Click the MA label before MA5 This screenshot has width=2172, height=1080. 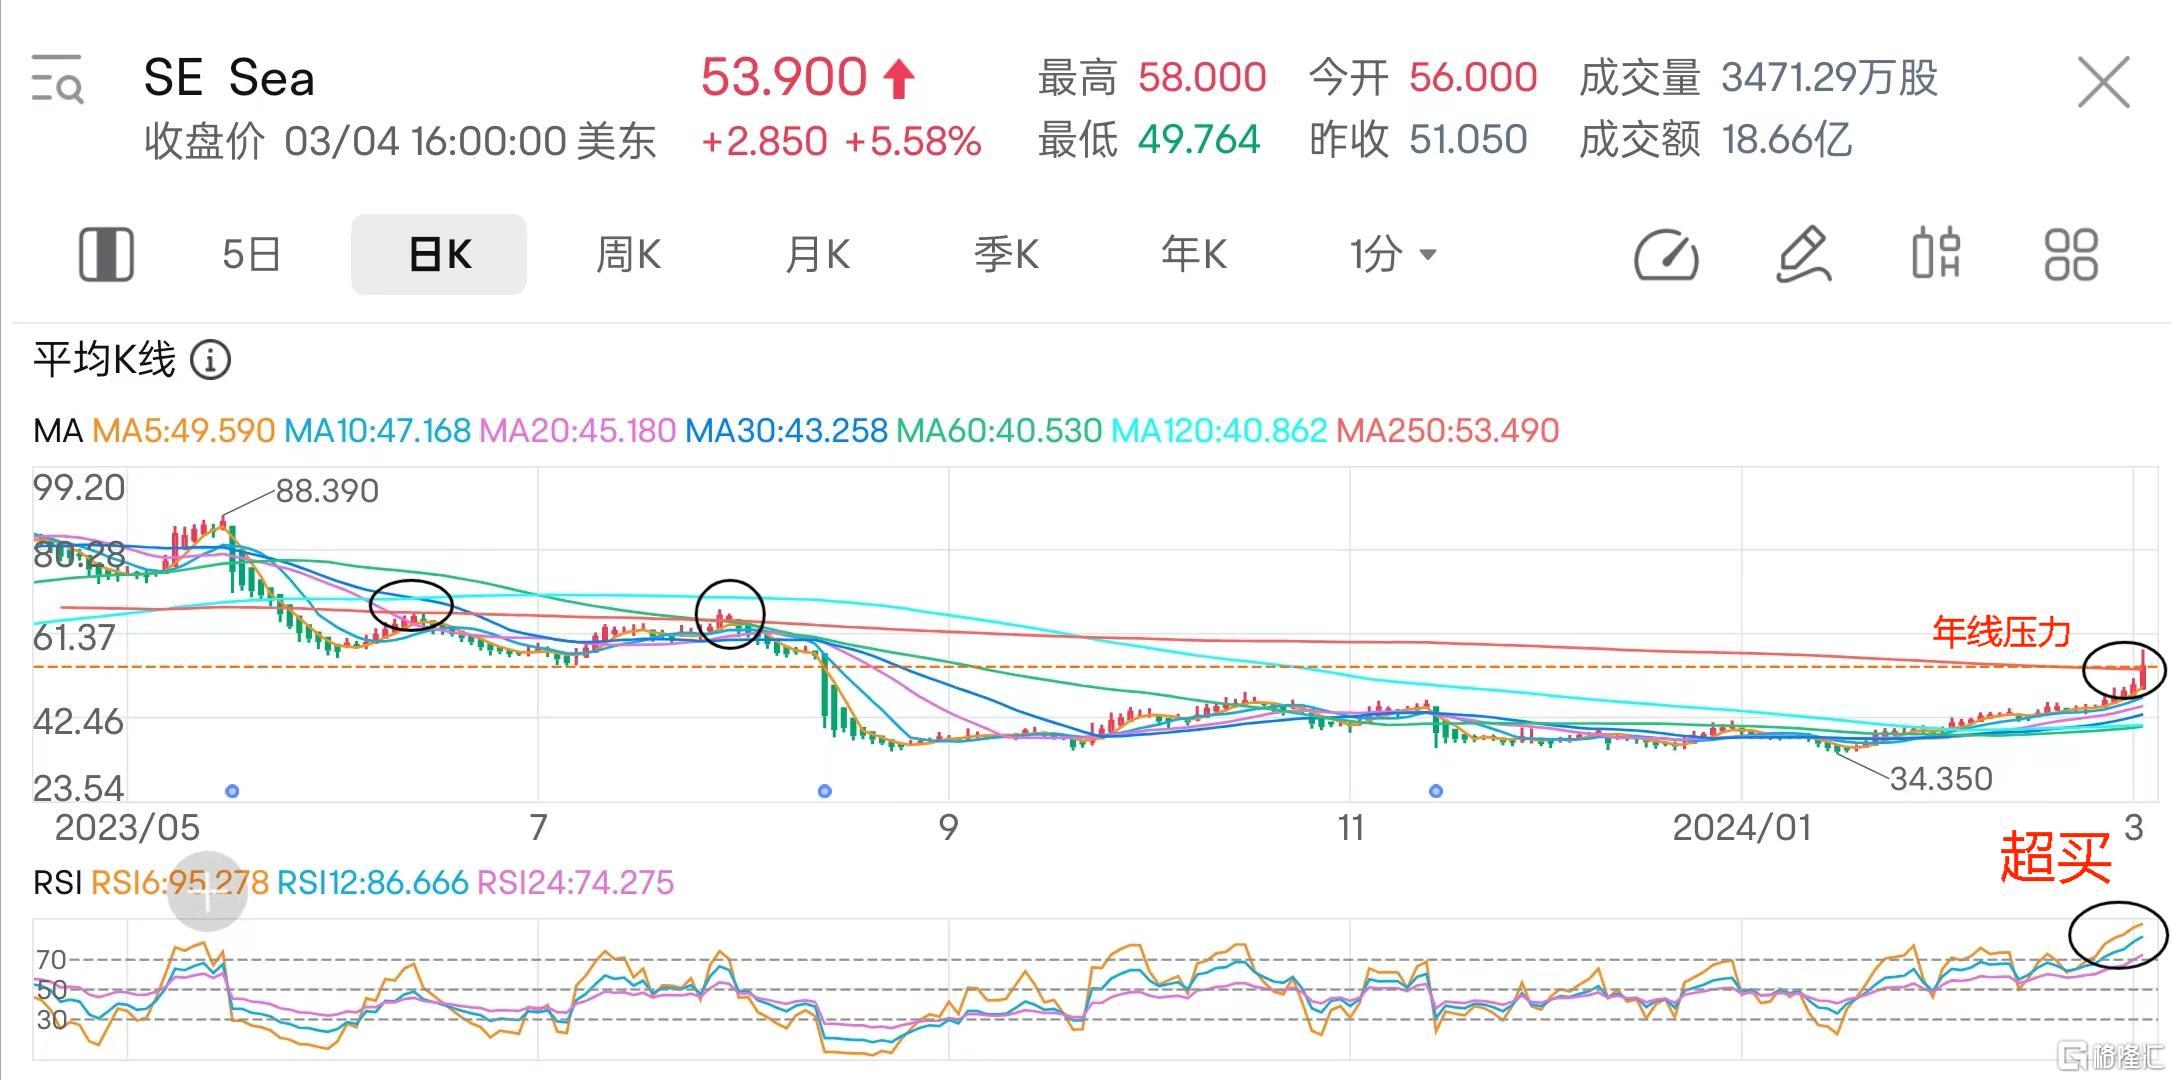tap(58, 431)
